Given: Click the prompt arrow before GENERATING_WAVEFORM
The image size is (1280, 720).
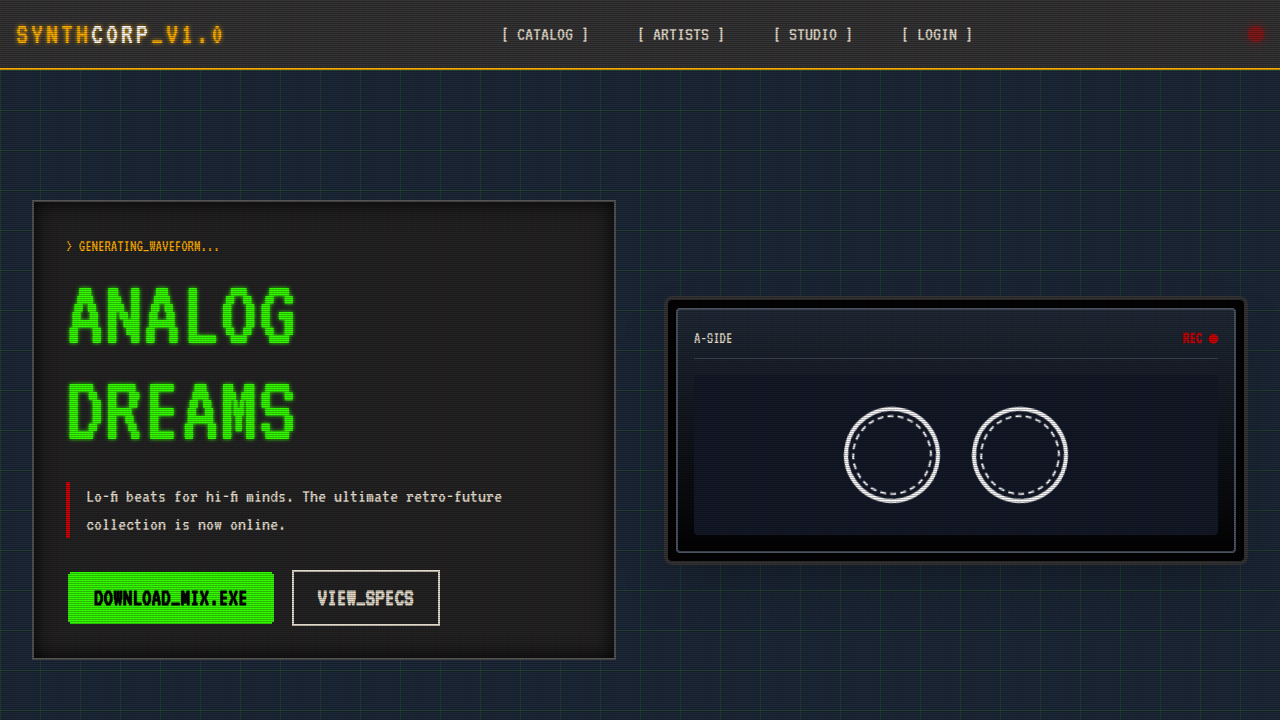Looking at the screenshot, I should [x=69, y=246].
